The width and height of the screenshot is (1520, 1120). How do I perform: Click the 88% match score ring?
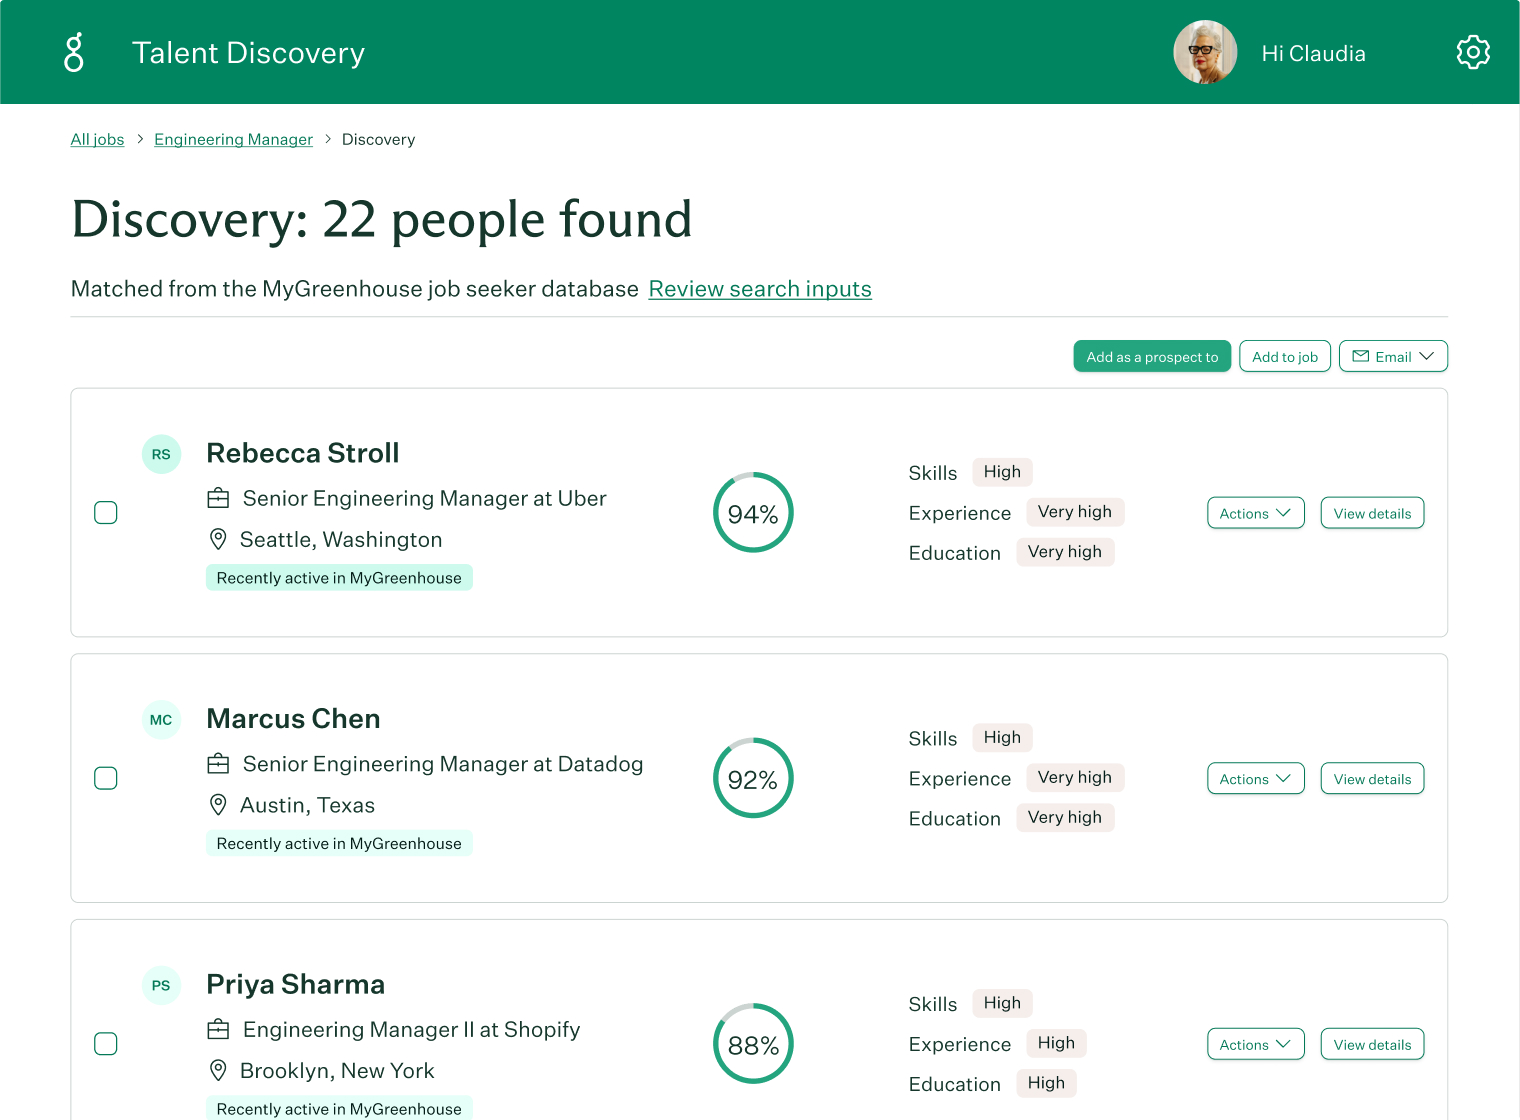(x=753, y=1044)
